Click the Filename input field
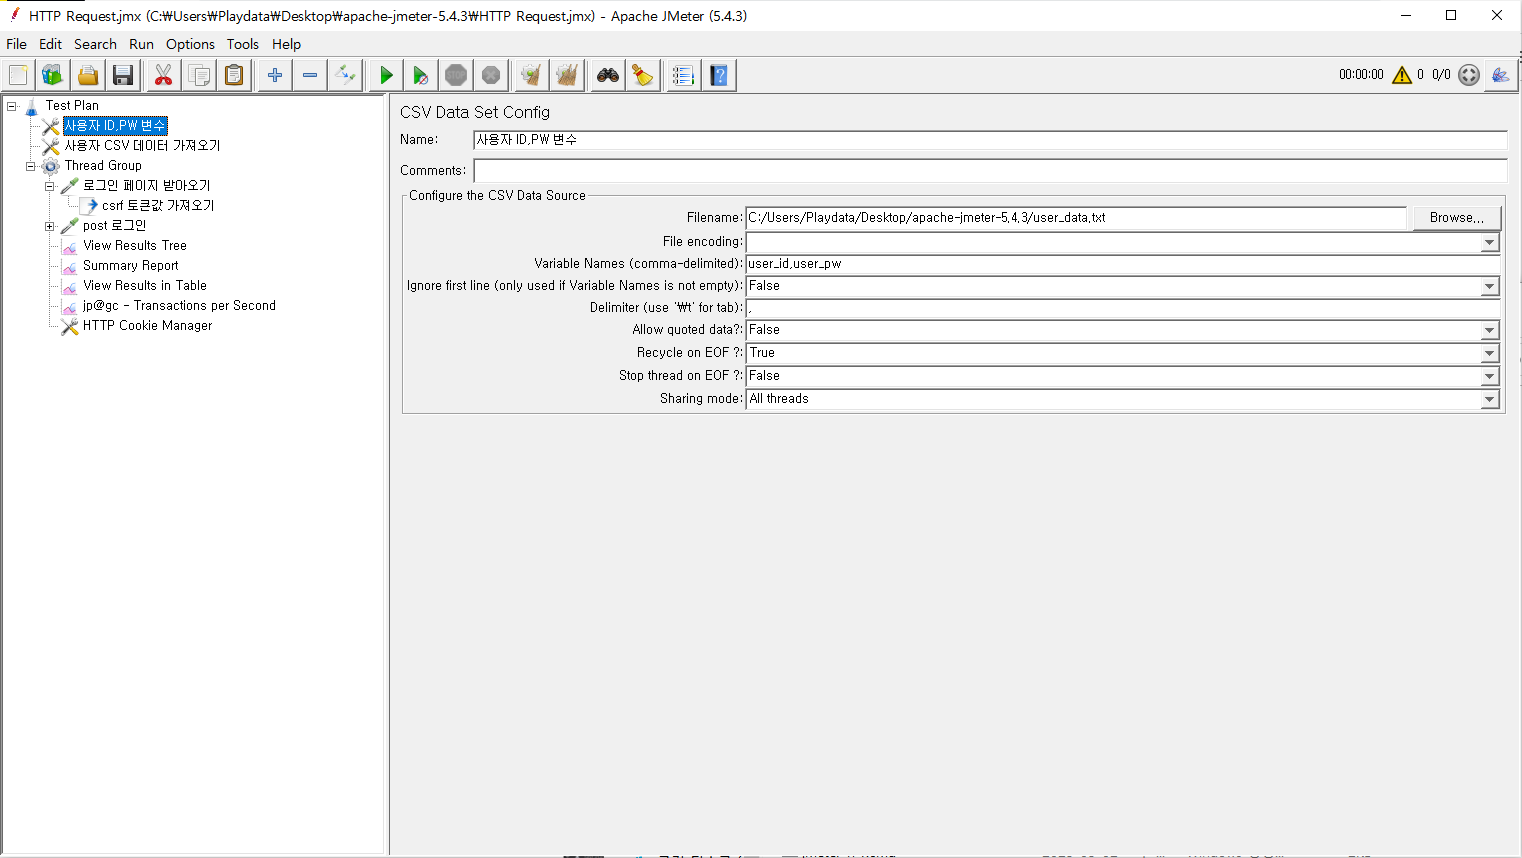Screen dimensions: 1522x858 pos(1076,218)
